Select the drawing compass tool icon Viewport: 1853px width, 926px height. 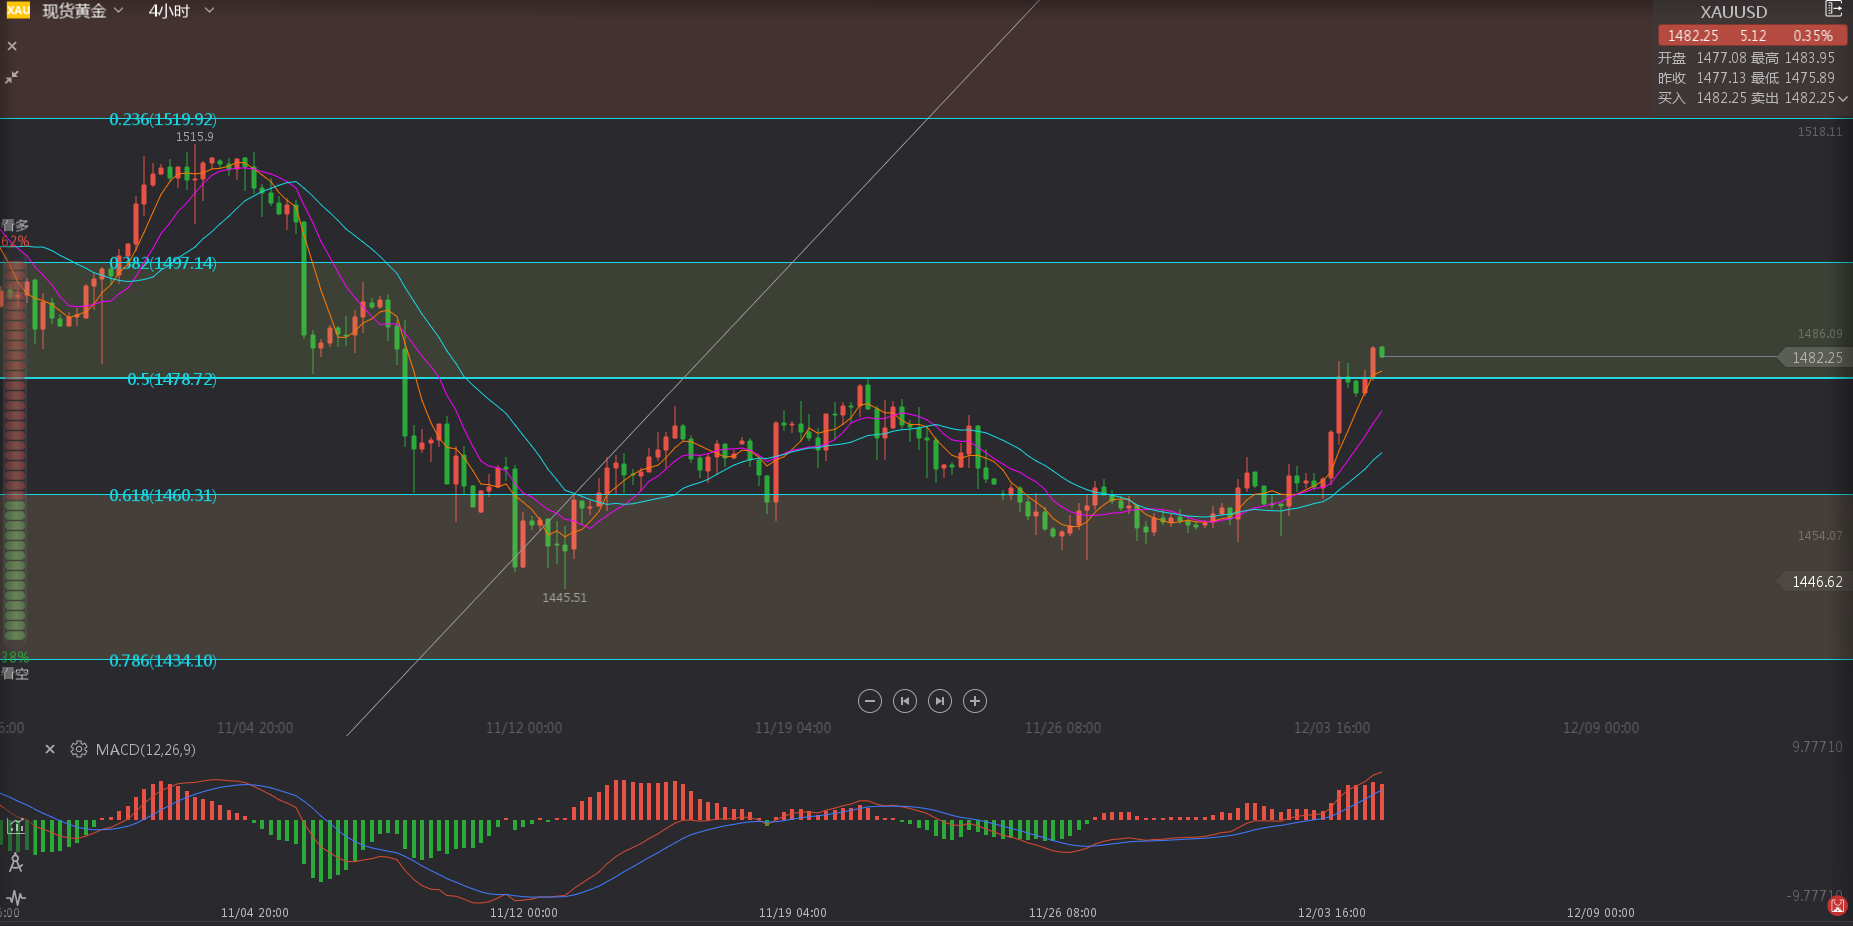16,862
